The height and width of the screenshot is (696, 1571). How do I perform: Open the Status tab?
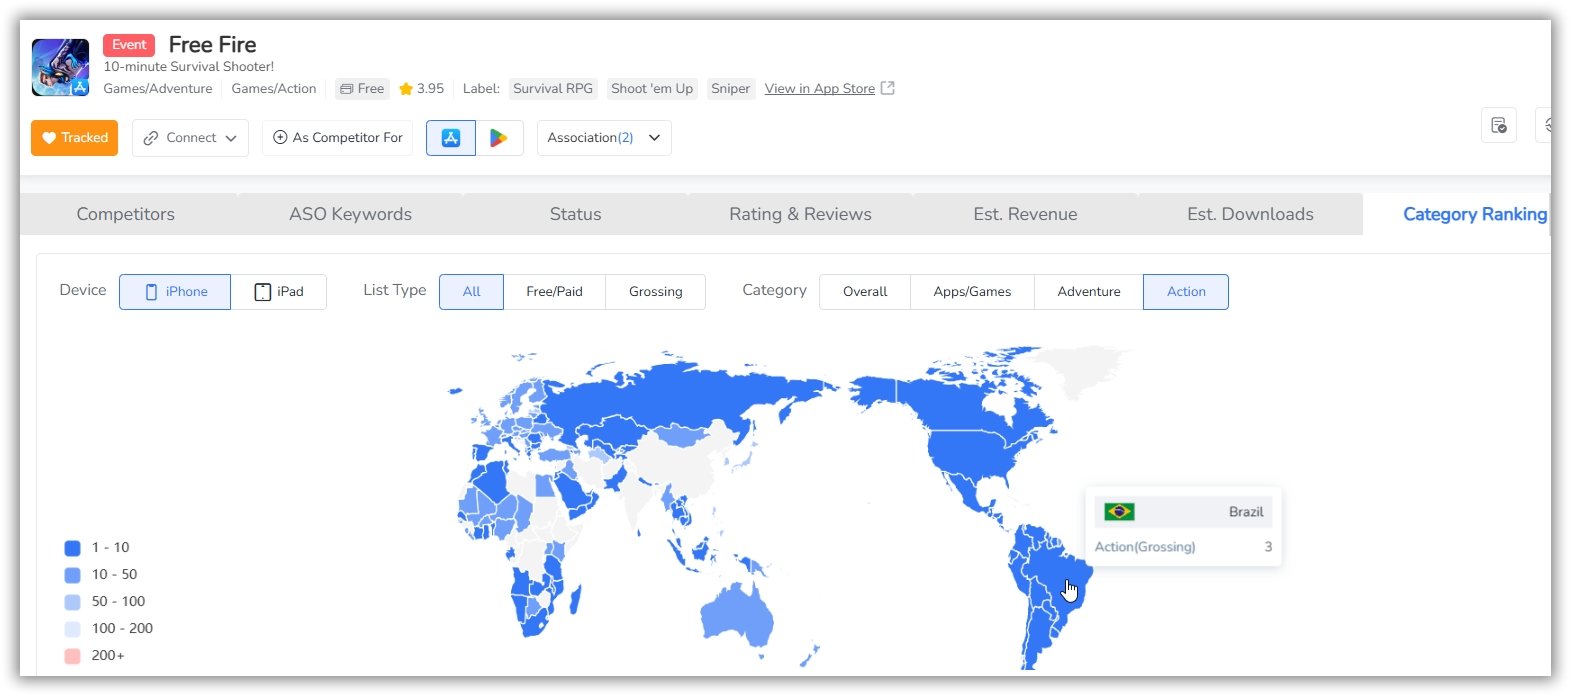pos(576,214)
